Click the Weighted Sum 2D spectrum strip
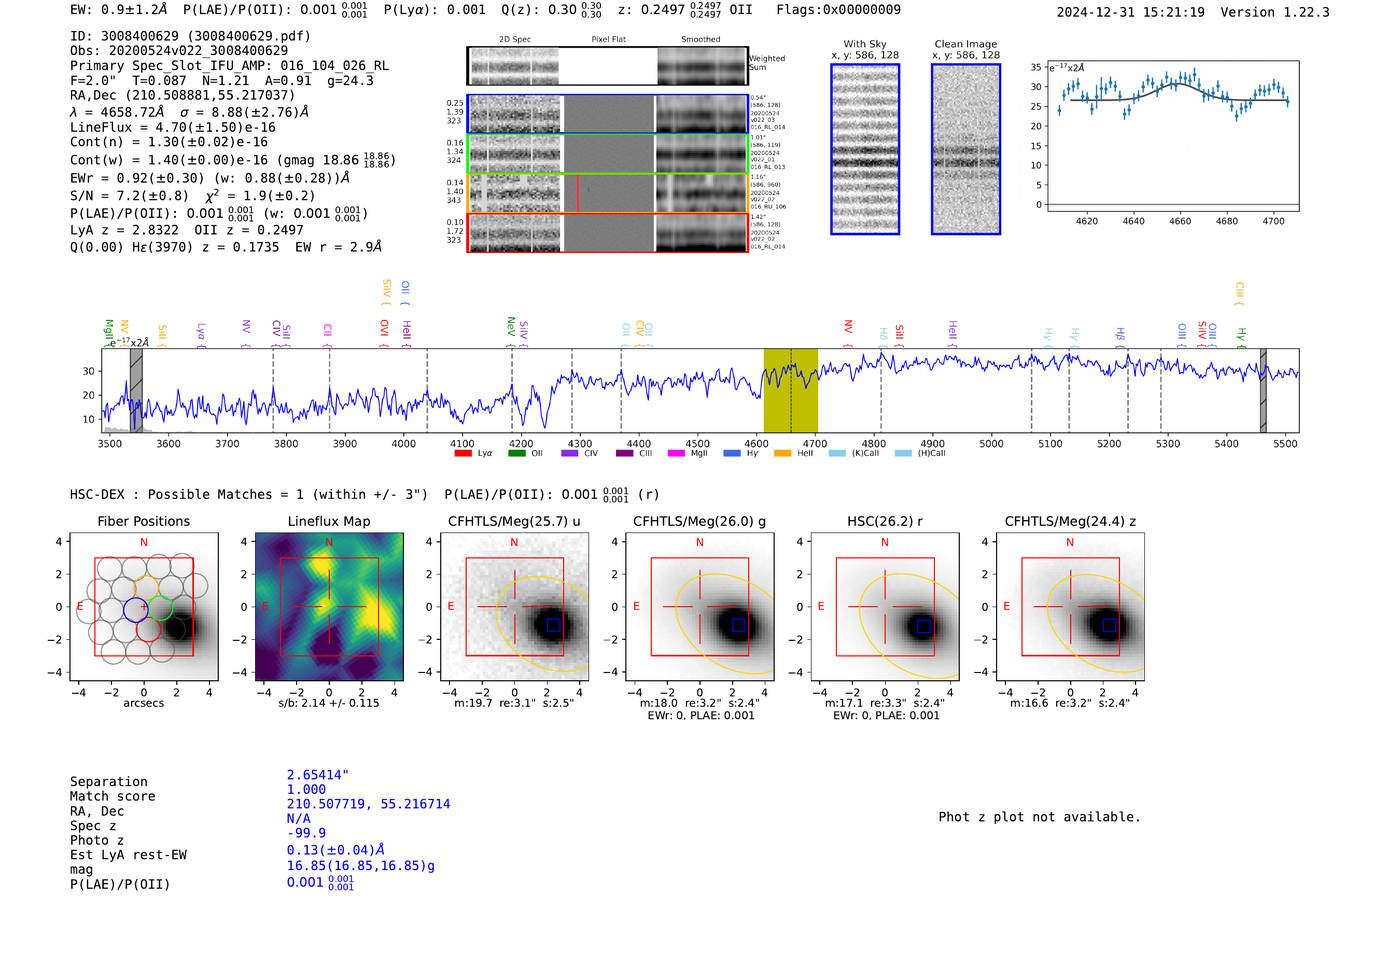Image resolution: width=1400 pixels, height=953 pixels. pos(608,66)
